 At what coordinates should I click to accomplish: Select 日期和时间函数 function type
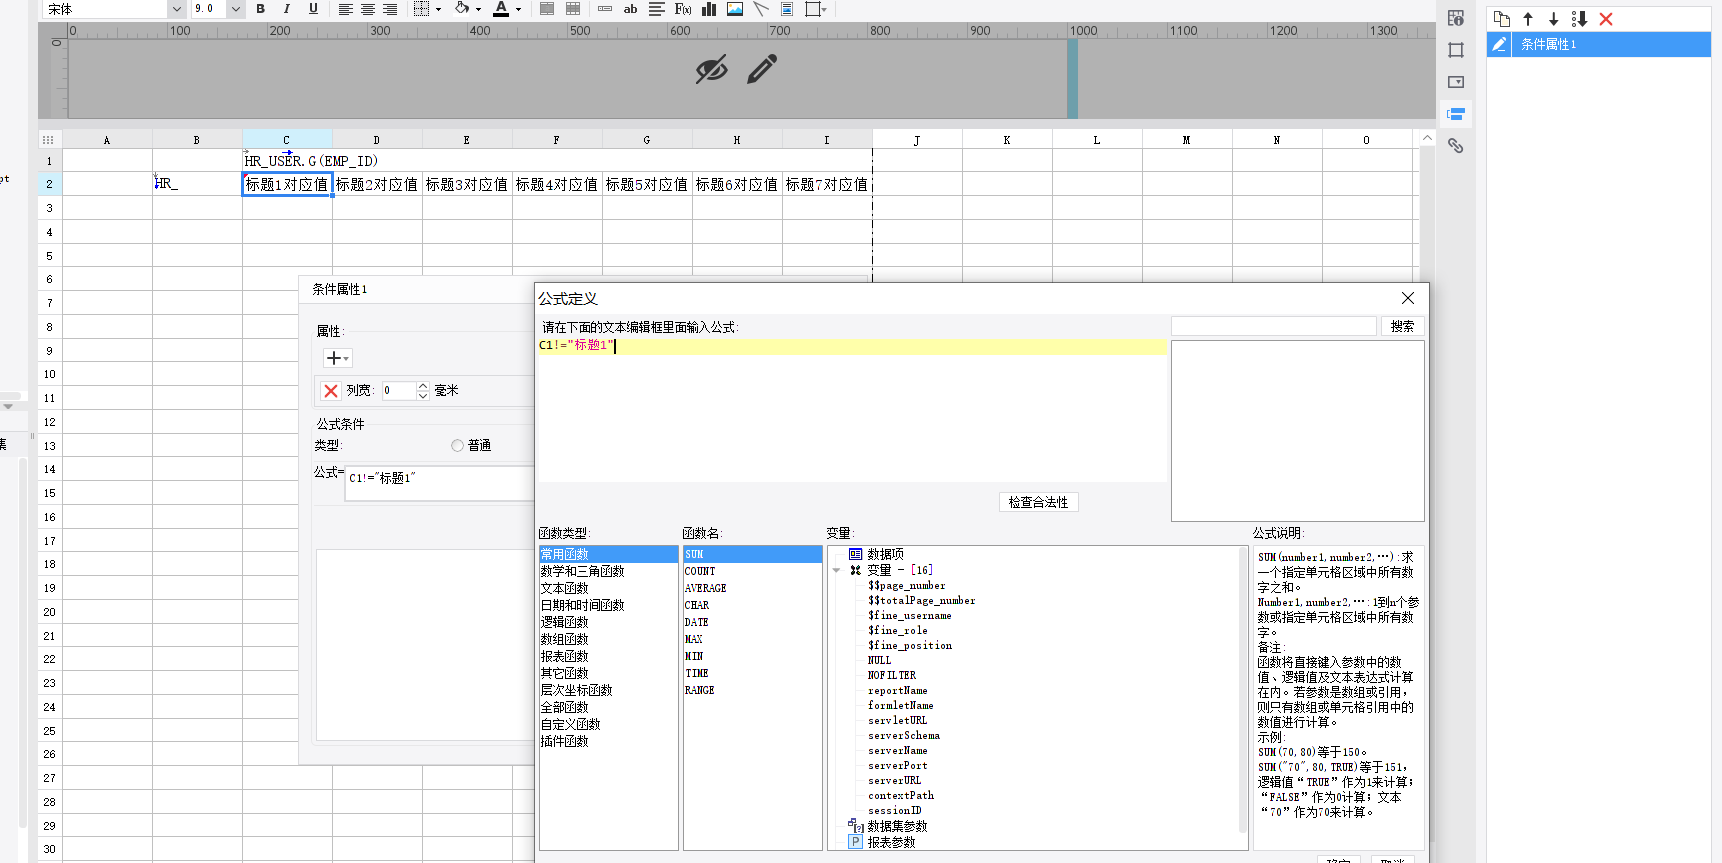pyautogui.click(x=582, y=605)
